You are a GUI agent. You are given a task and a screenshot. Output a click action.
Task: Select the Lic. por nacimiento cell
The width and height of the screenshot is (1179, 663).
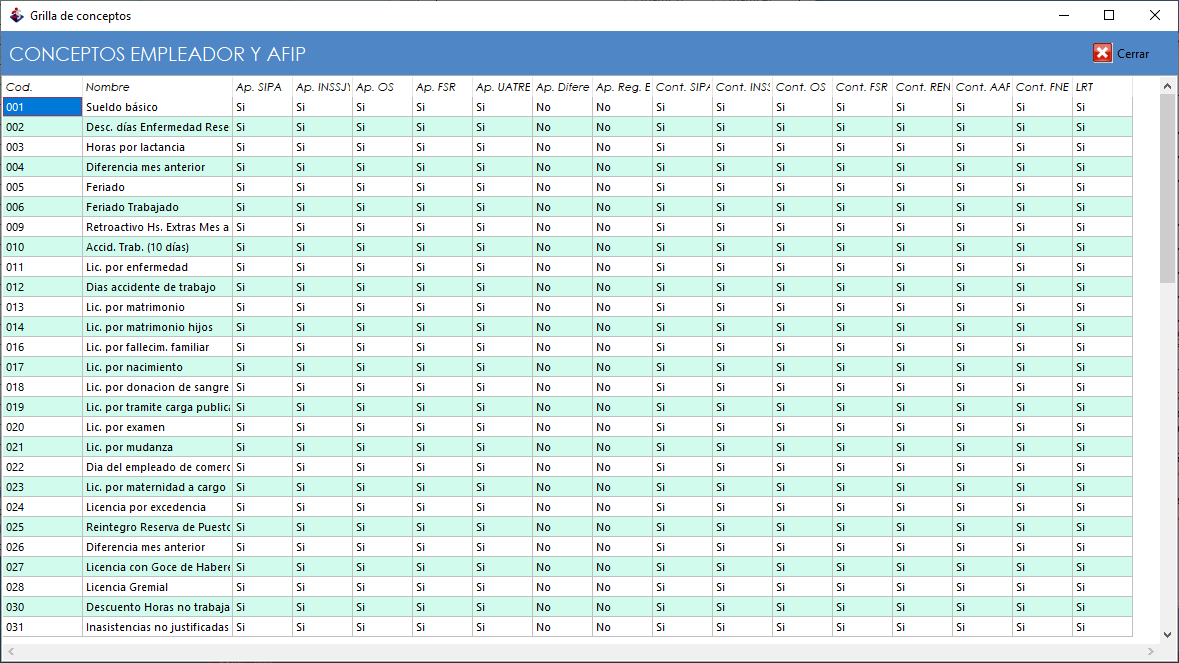157,368
